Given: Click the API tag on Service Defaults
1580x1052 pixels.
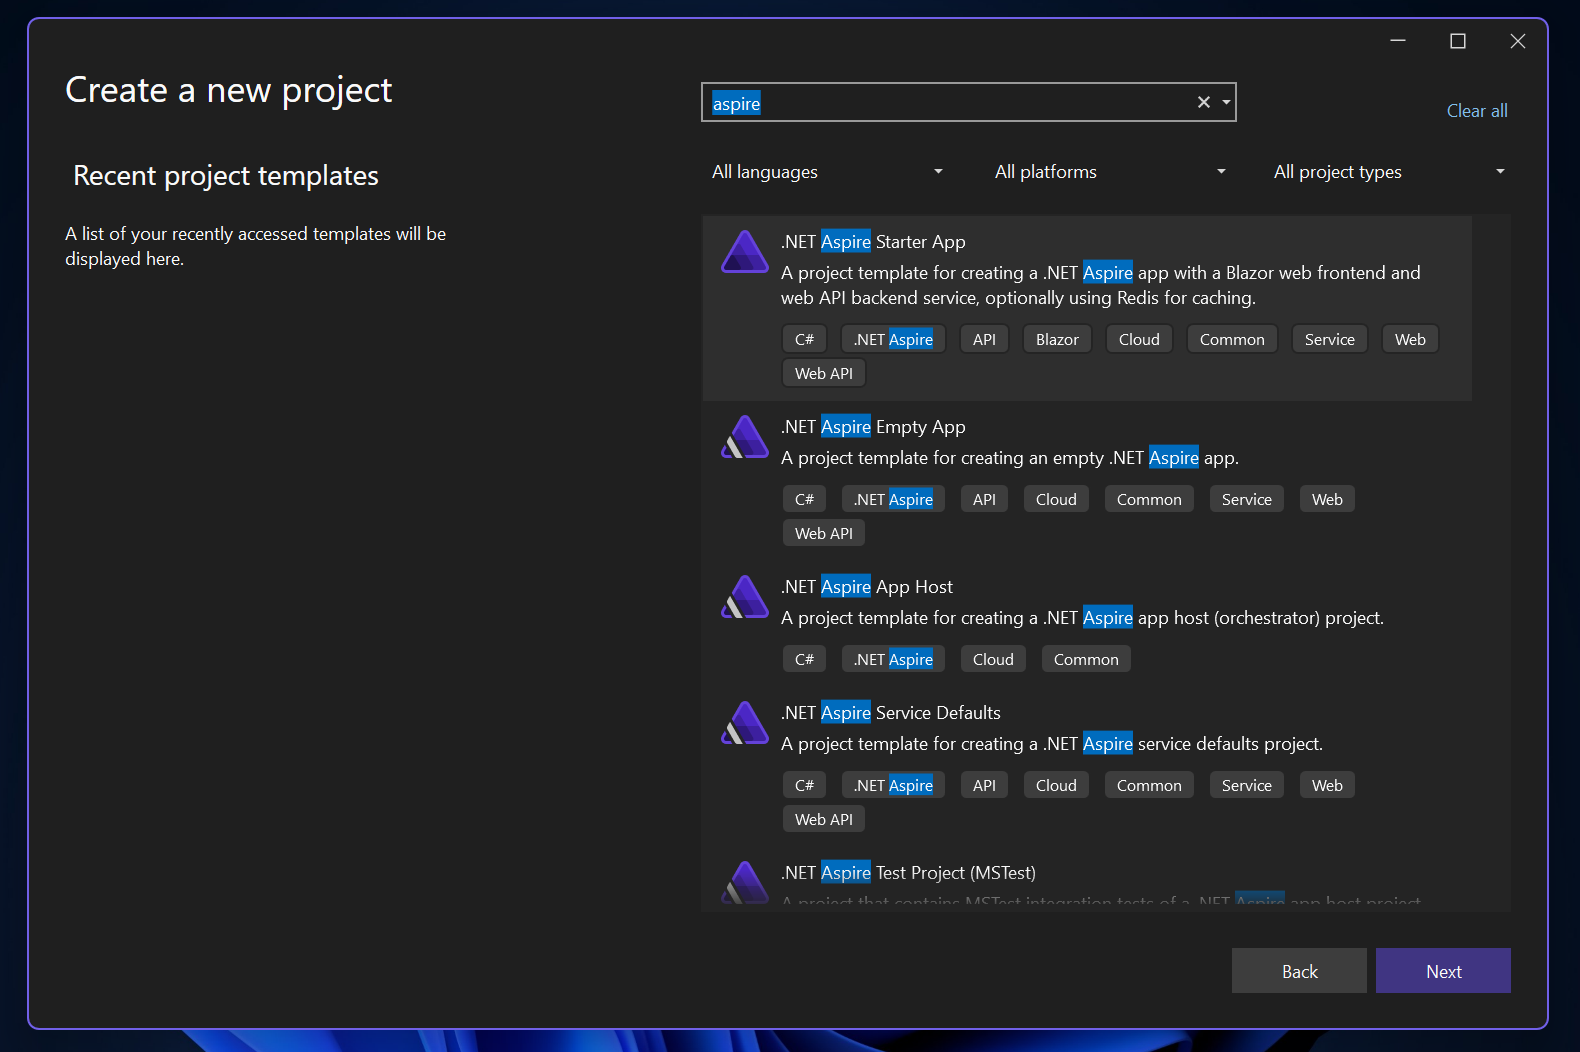Looking at the screenshot, I should [x=984, y=786].
